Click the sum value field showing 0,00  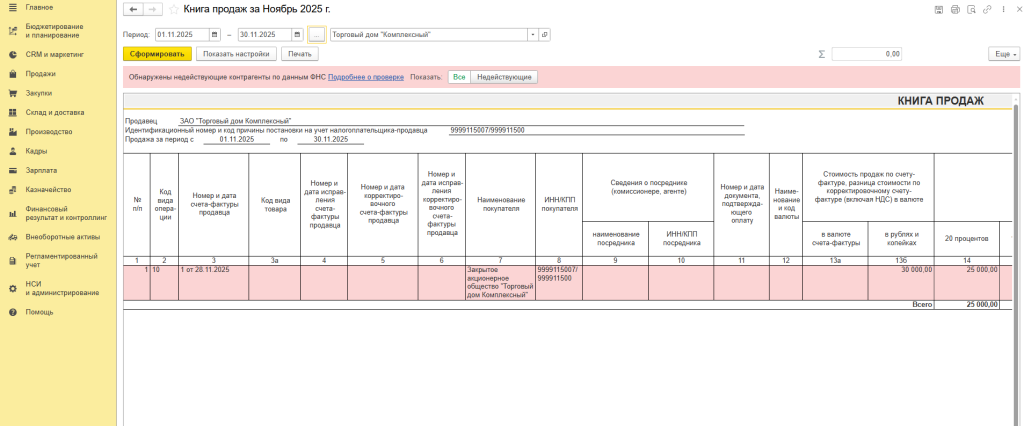(x=867, y=54)
